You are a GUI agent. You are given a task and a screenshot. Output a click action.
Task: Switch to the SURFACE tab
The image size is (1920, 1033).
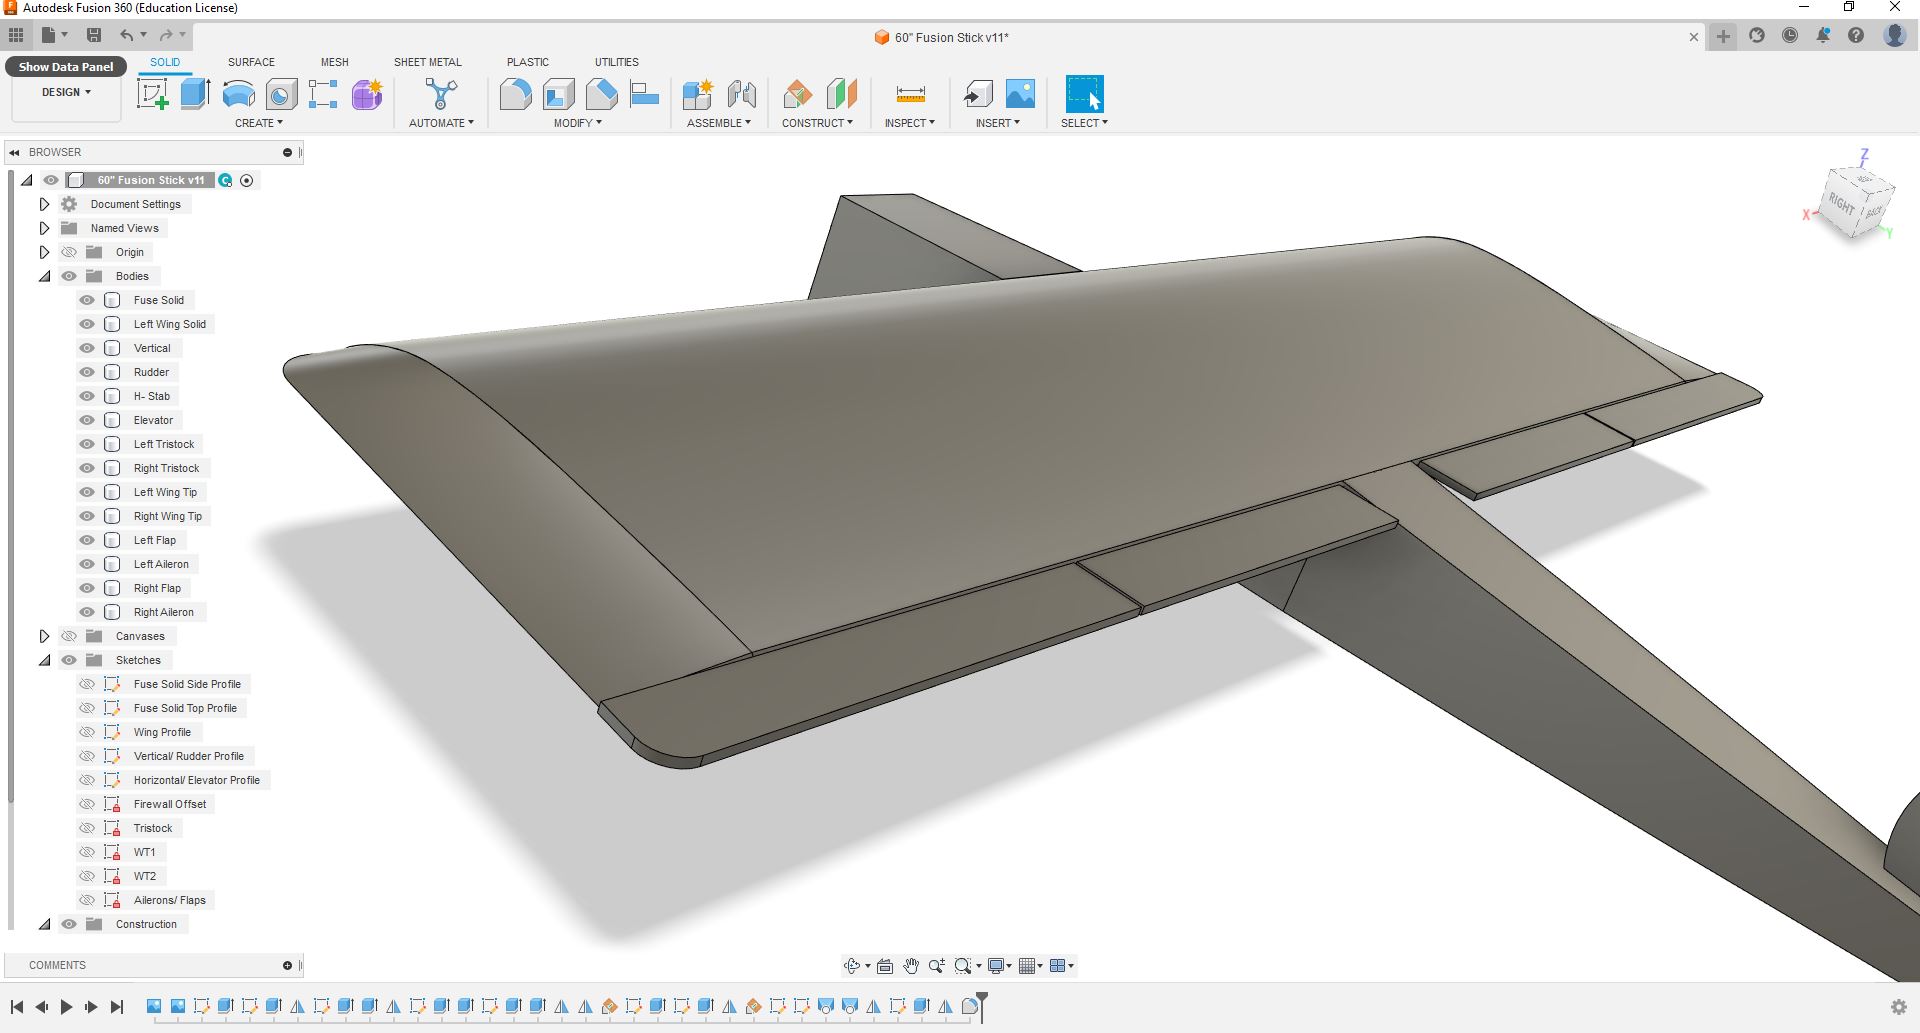(251, 62)
